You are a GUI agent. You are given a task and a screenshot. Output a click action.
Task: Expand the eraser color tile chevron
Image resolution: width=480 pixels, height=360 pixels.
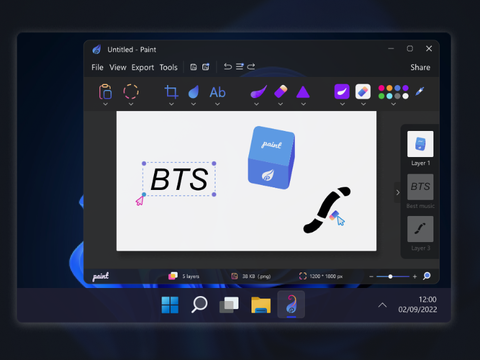(x=363, y=104)
